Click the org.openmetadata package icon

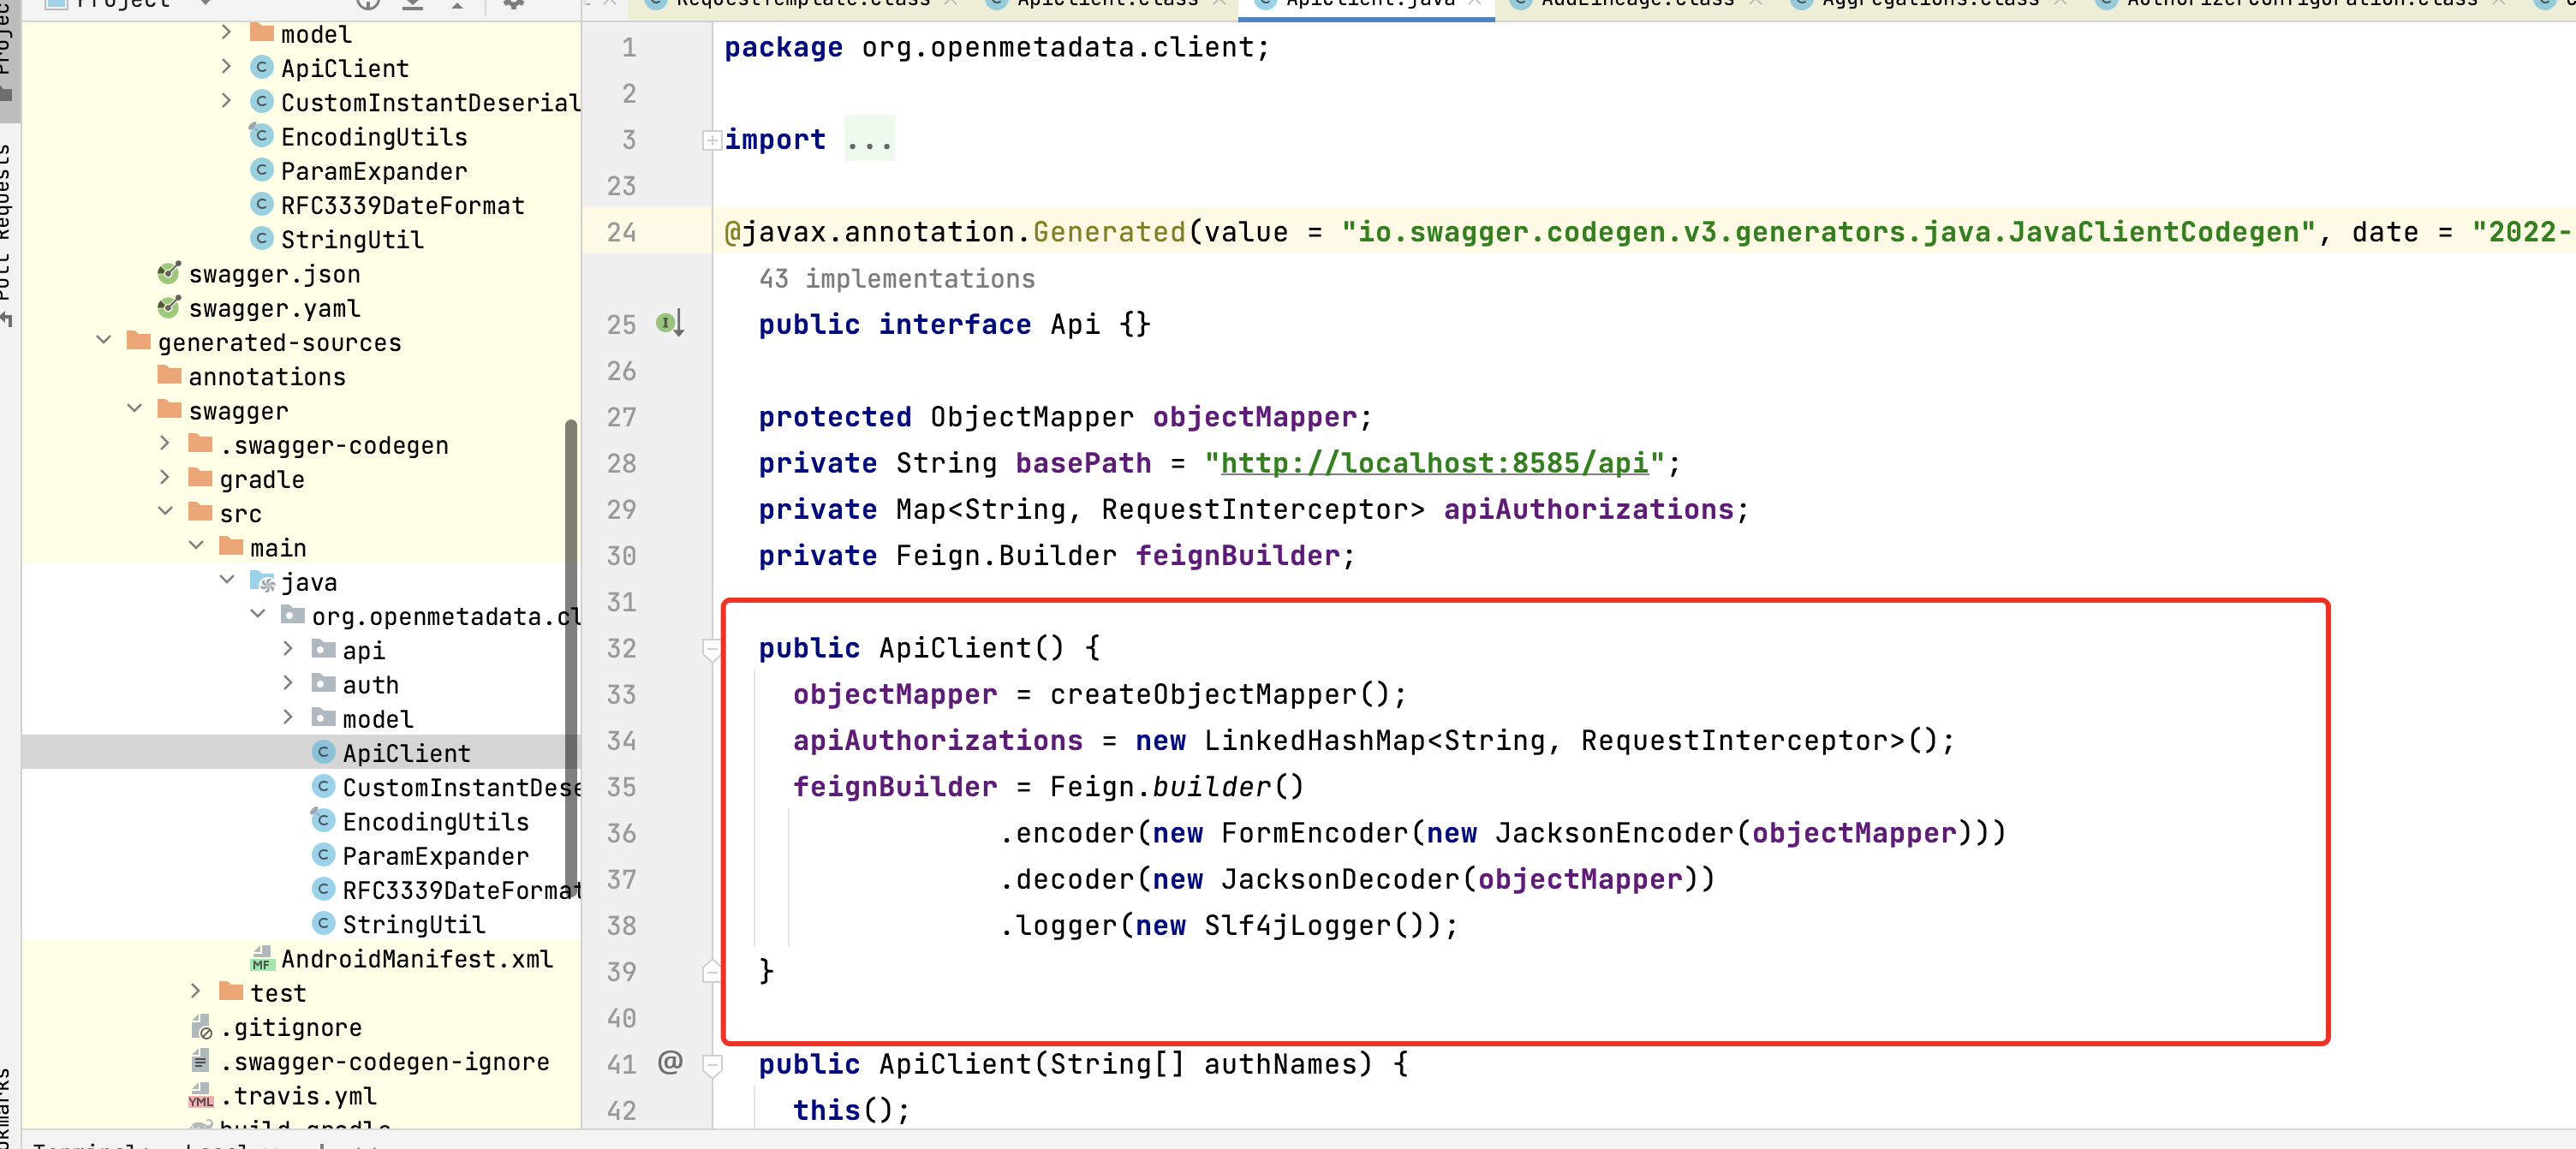click(x=293, y=615)
